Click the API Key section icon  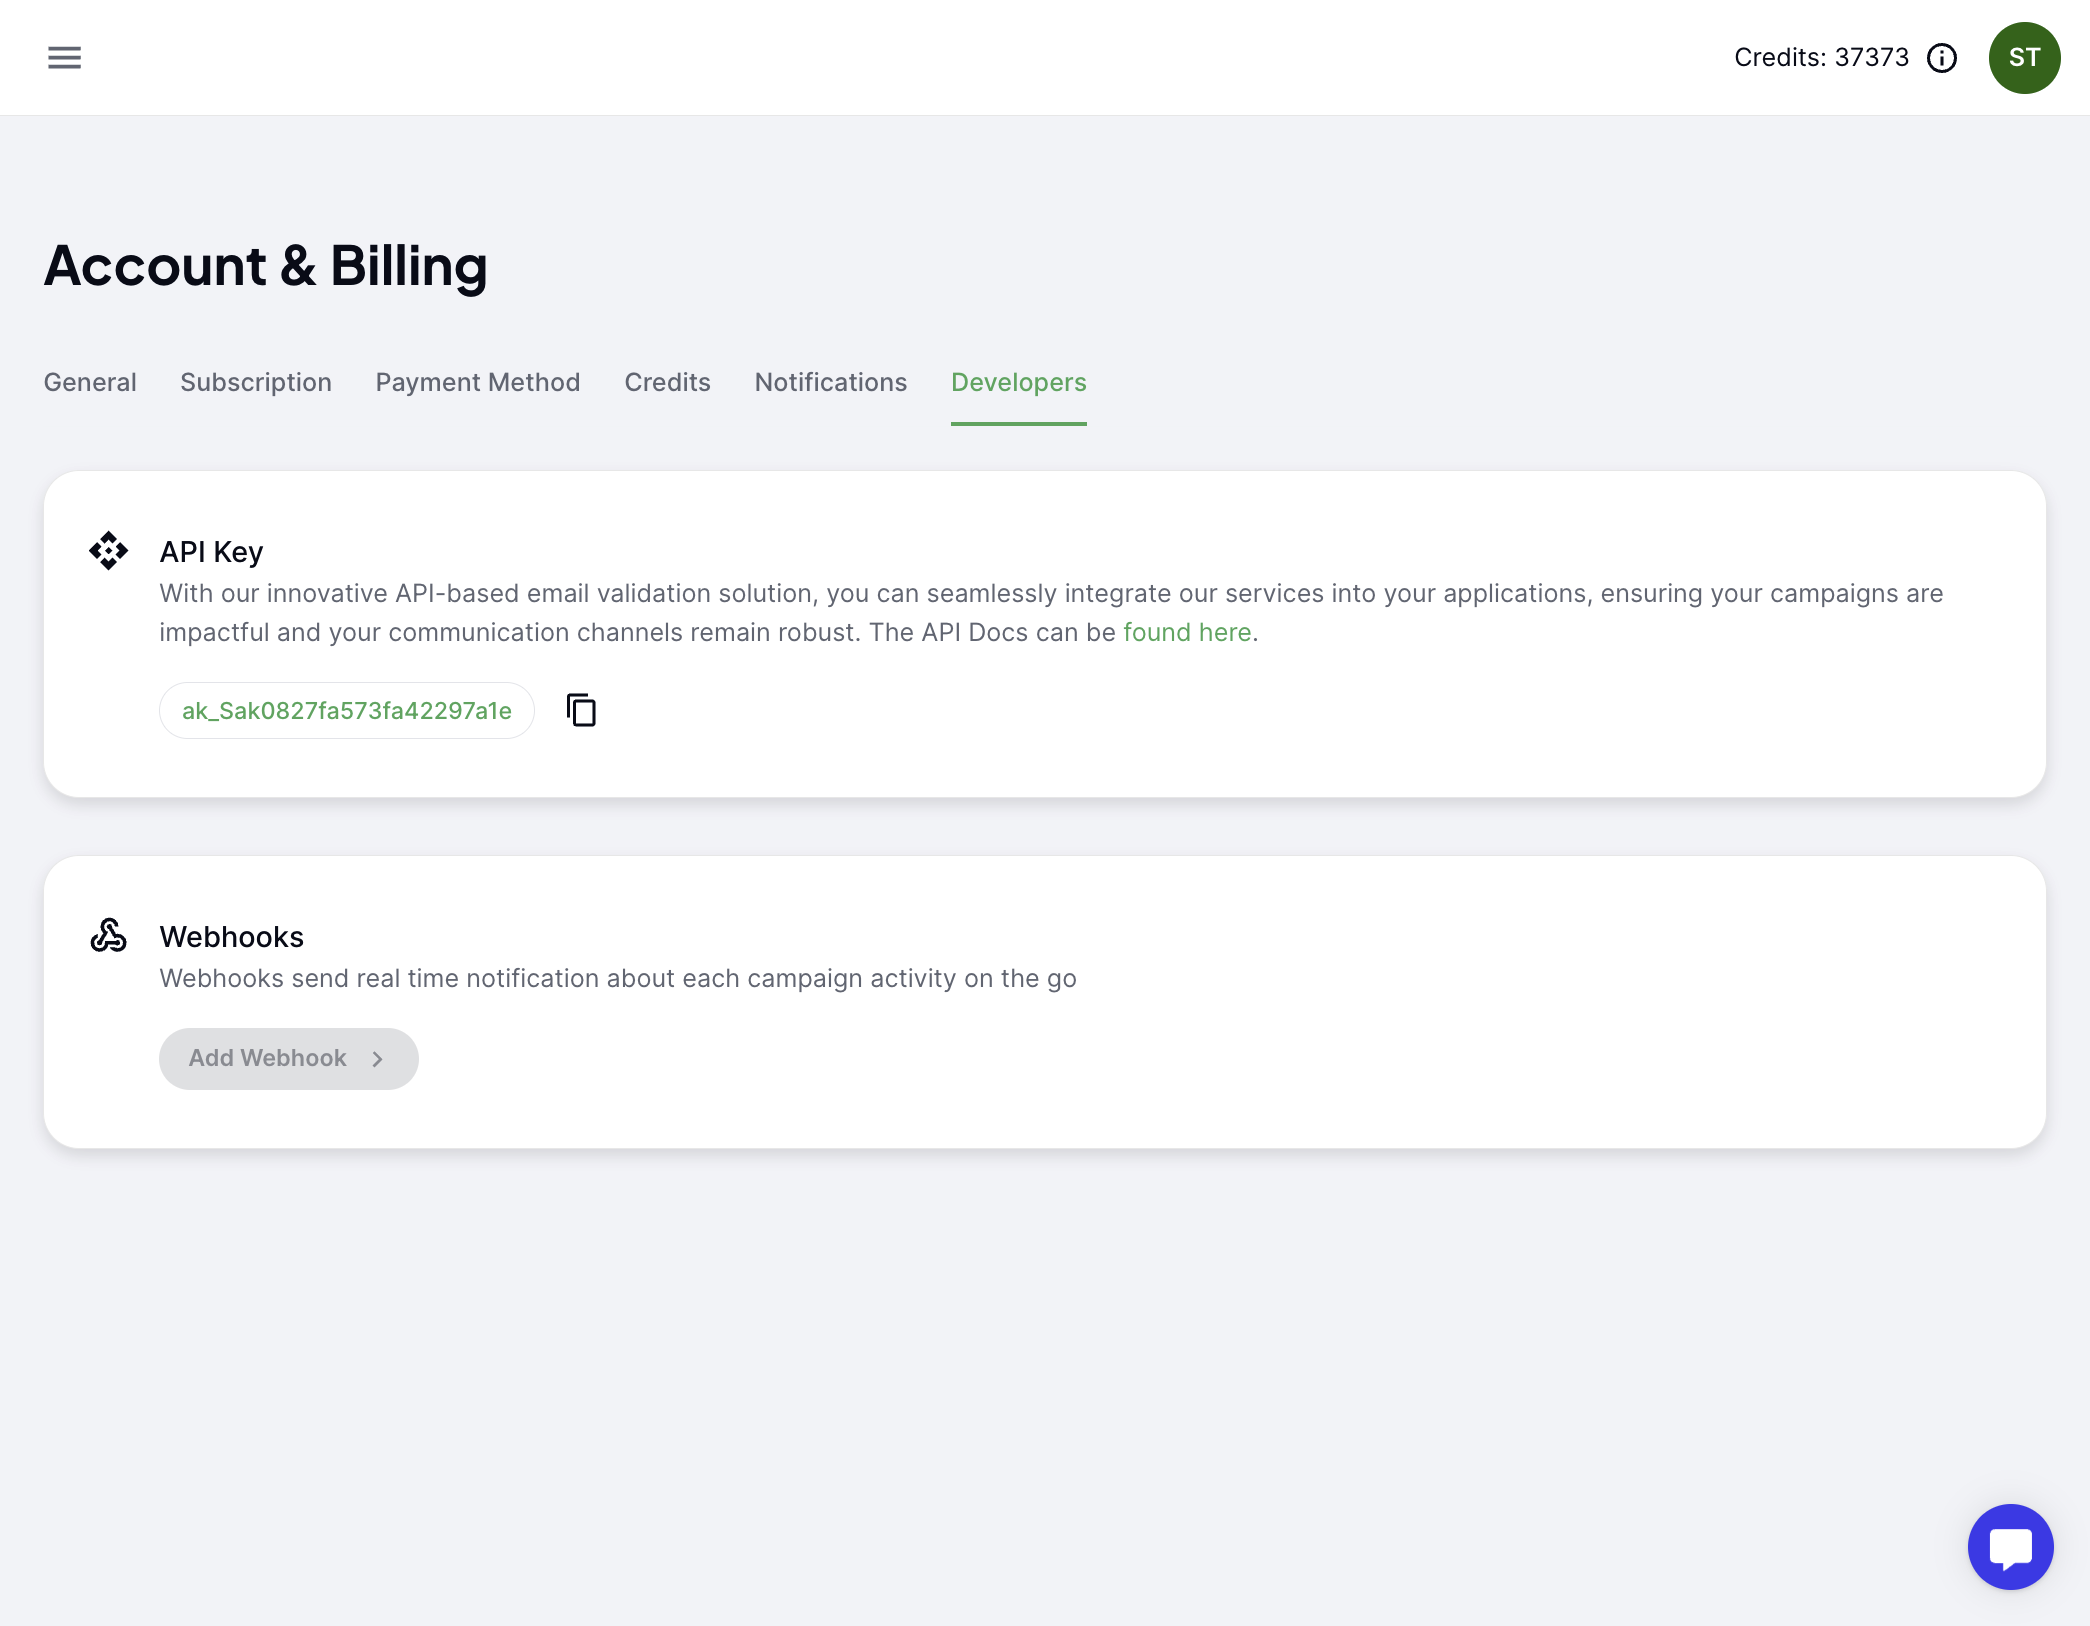(x=108, y=551)
